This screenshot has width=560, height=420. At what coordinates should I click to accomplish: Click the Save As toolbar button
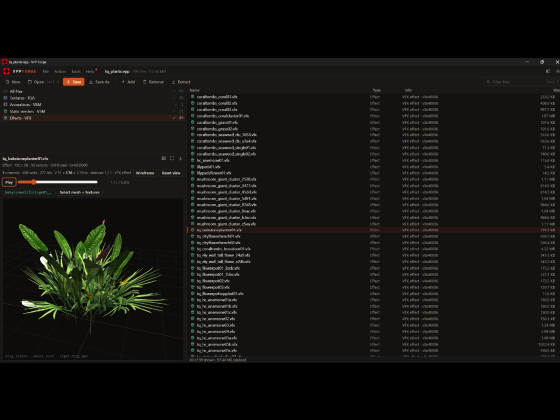[x=99, y=82]
